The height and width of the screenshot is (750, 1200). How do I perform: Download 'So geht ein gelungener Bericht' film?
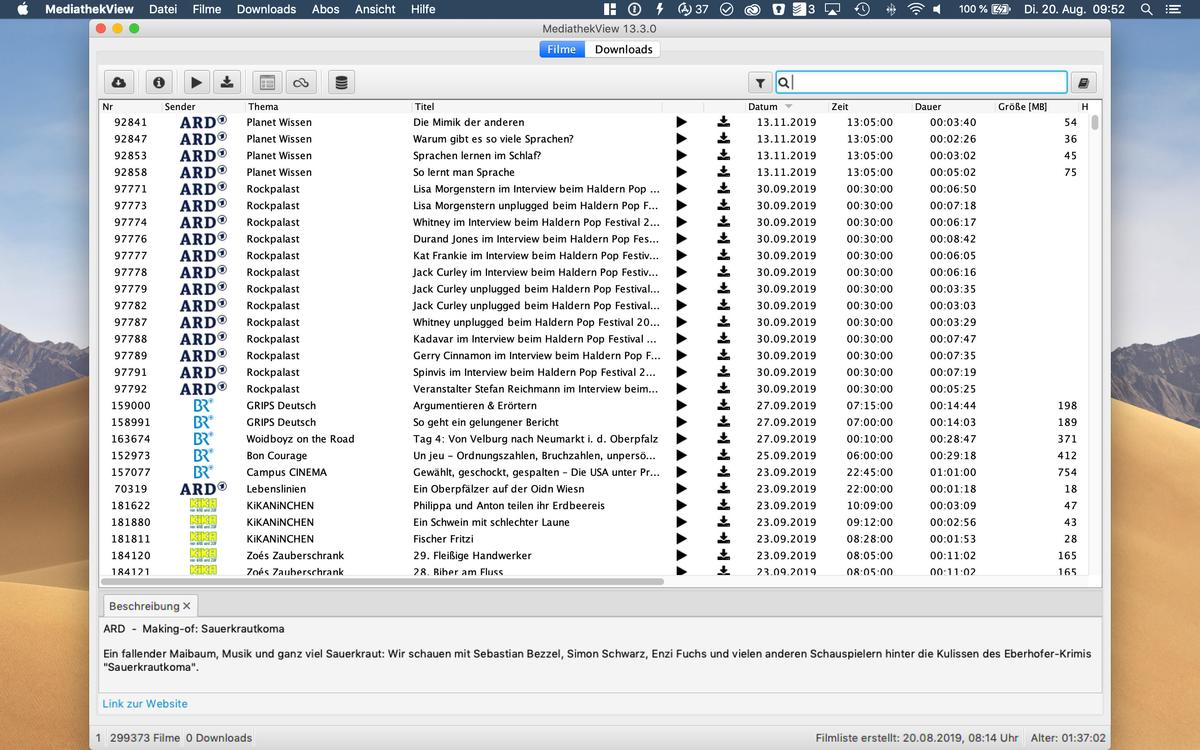[x=724, y=422]
